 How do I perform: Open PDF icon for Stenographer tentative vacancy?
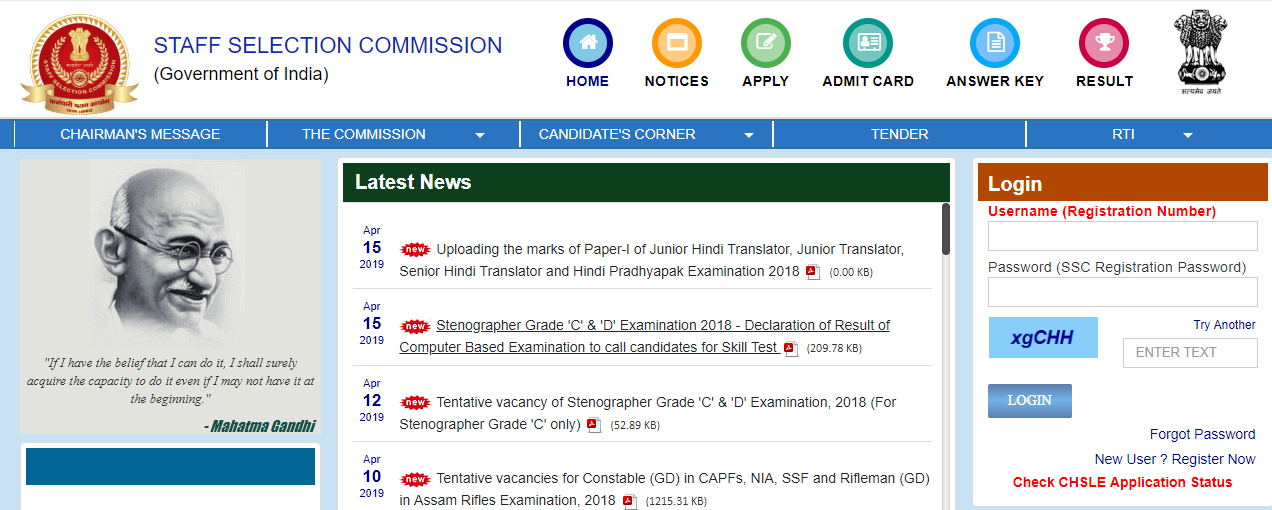(594, 425)
